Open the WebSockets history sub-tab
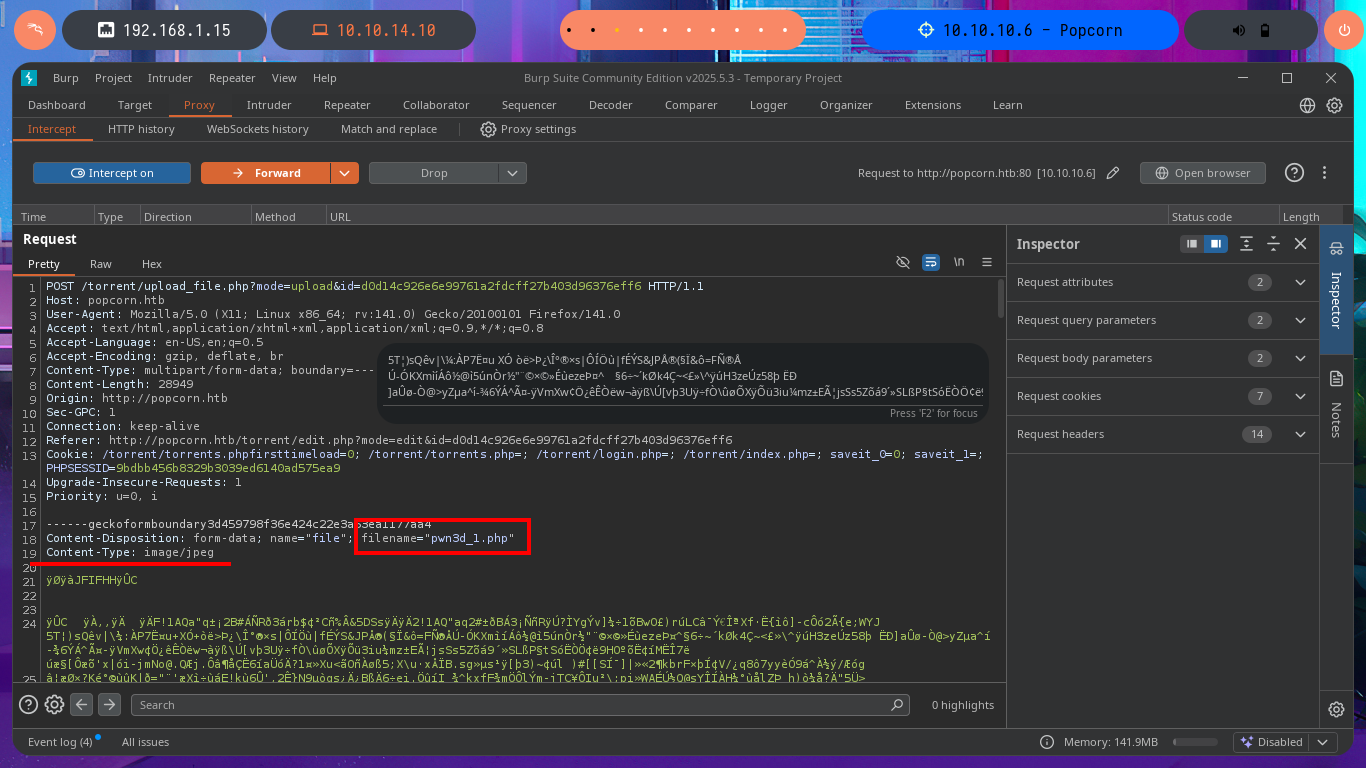 pos(258,129)
